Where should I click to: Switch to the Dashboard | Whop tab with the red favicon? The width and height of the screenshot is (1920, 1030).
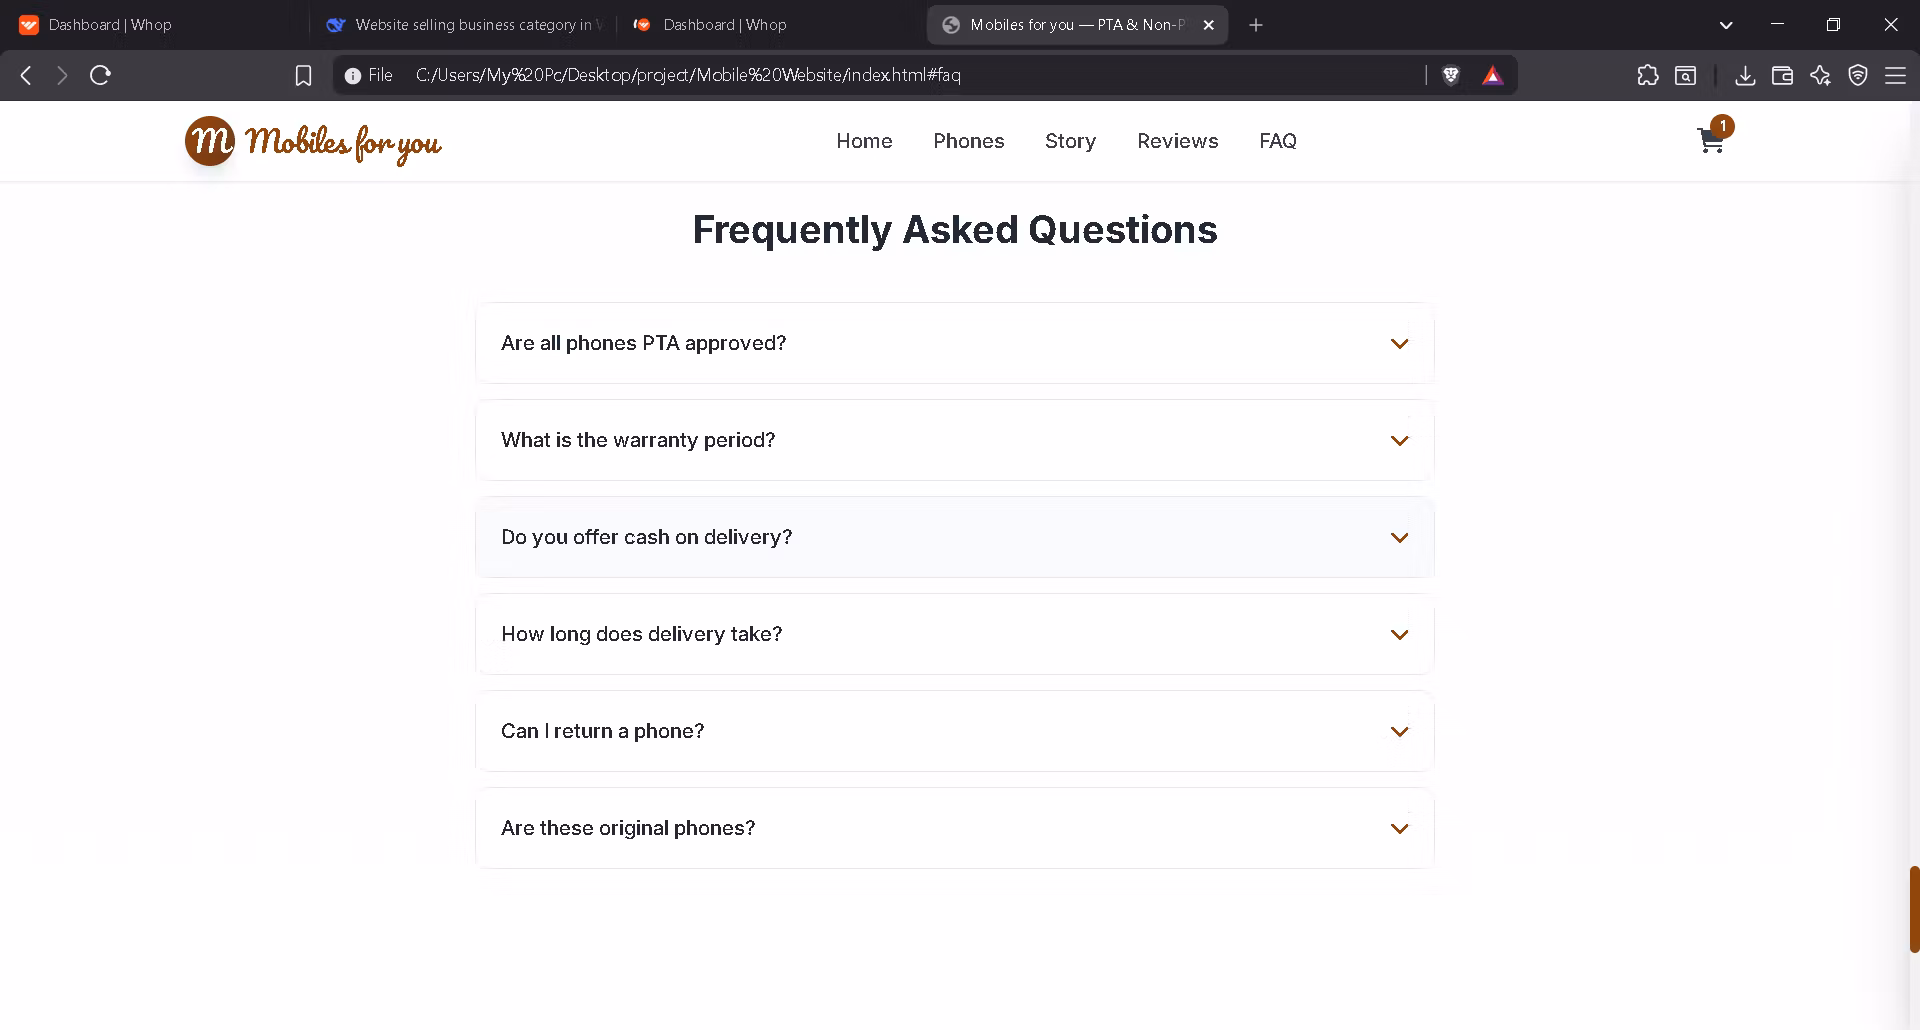point(770,25)
